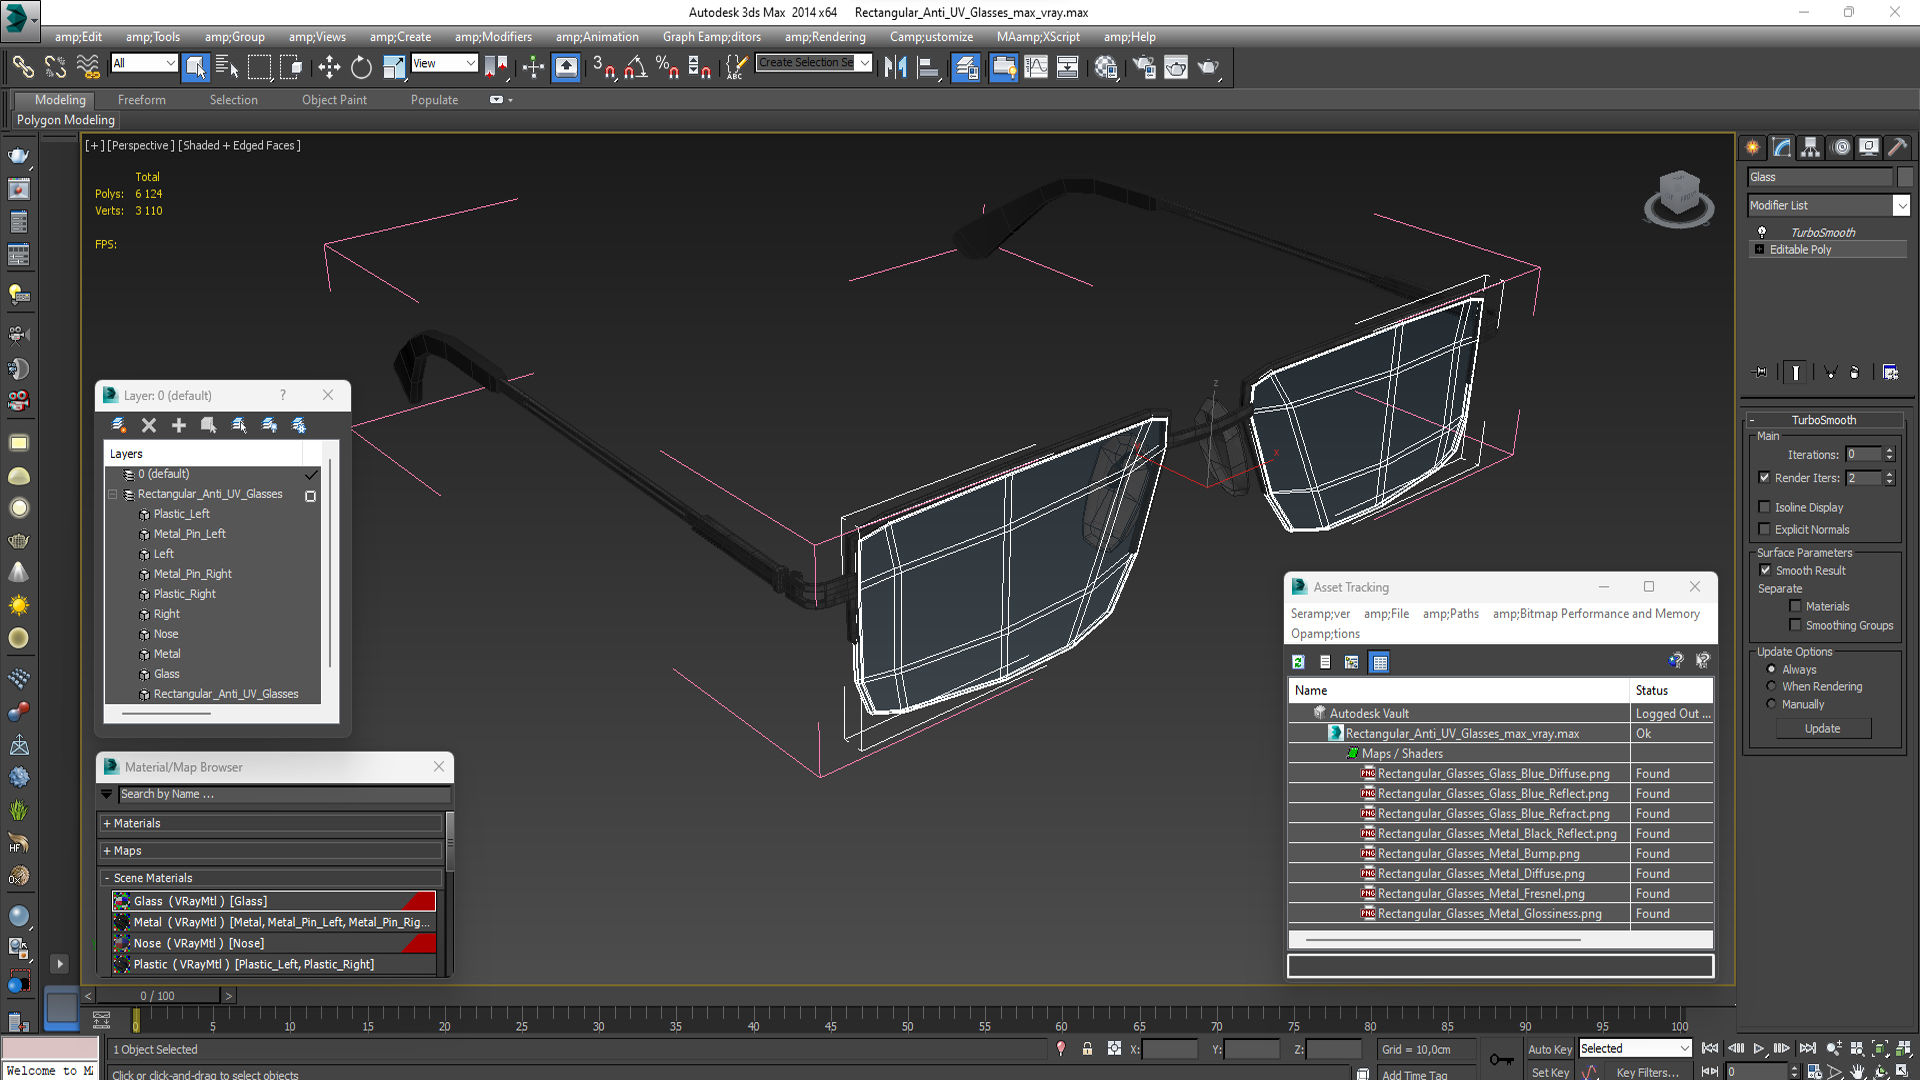Open the Display command panel tab
This screenshot has width=1920, height=1080.
pos(1868,147)
